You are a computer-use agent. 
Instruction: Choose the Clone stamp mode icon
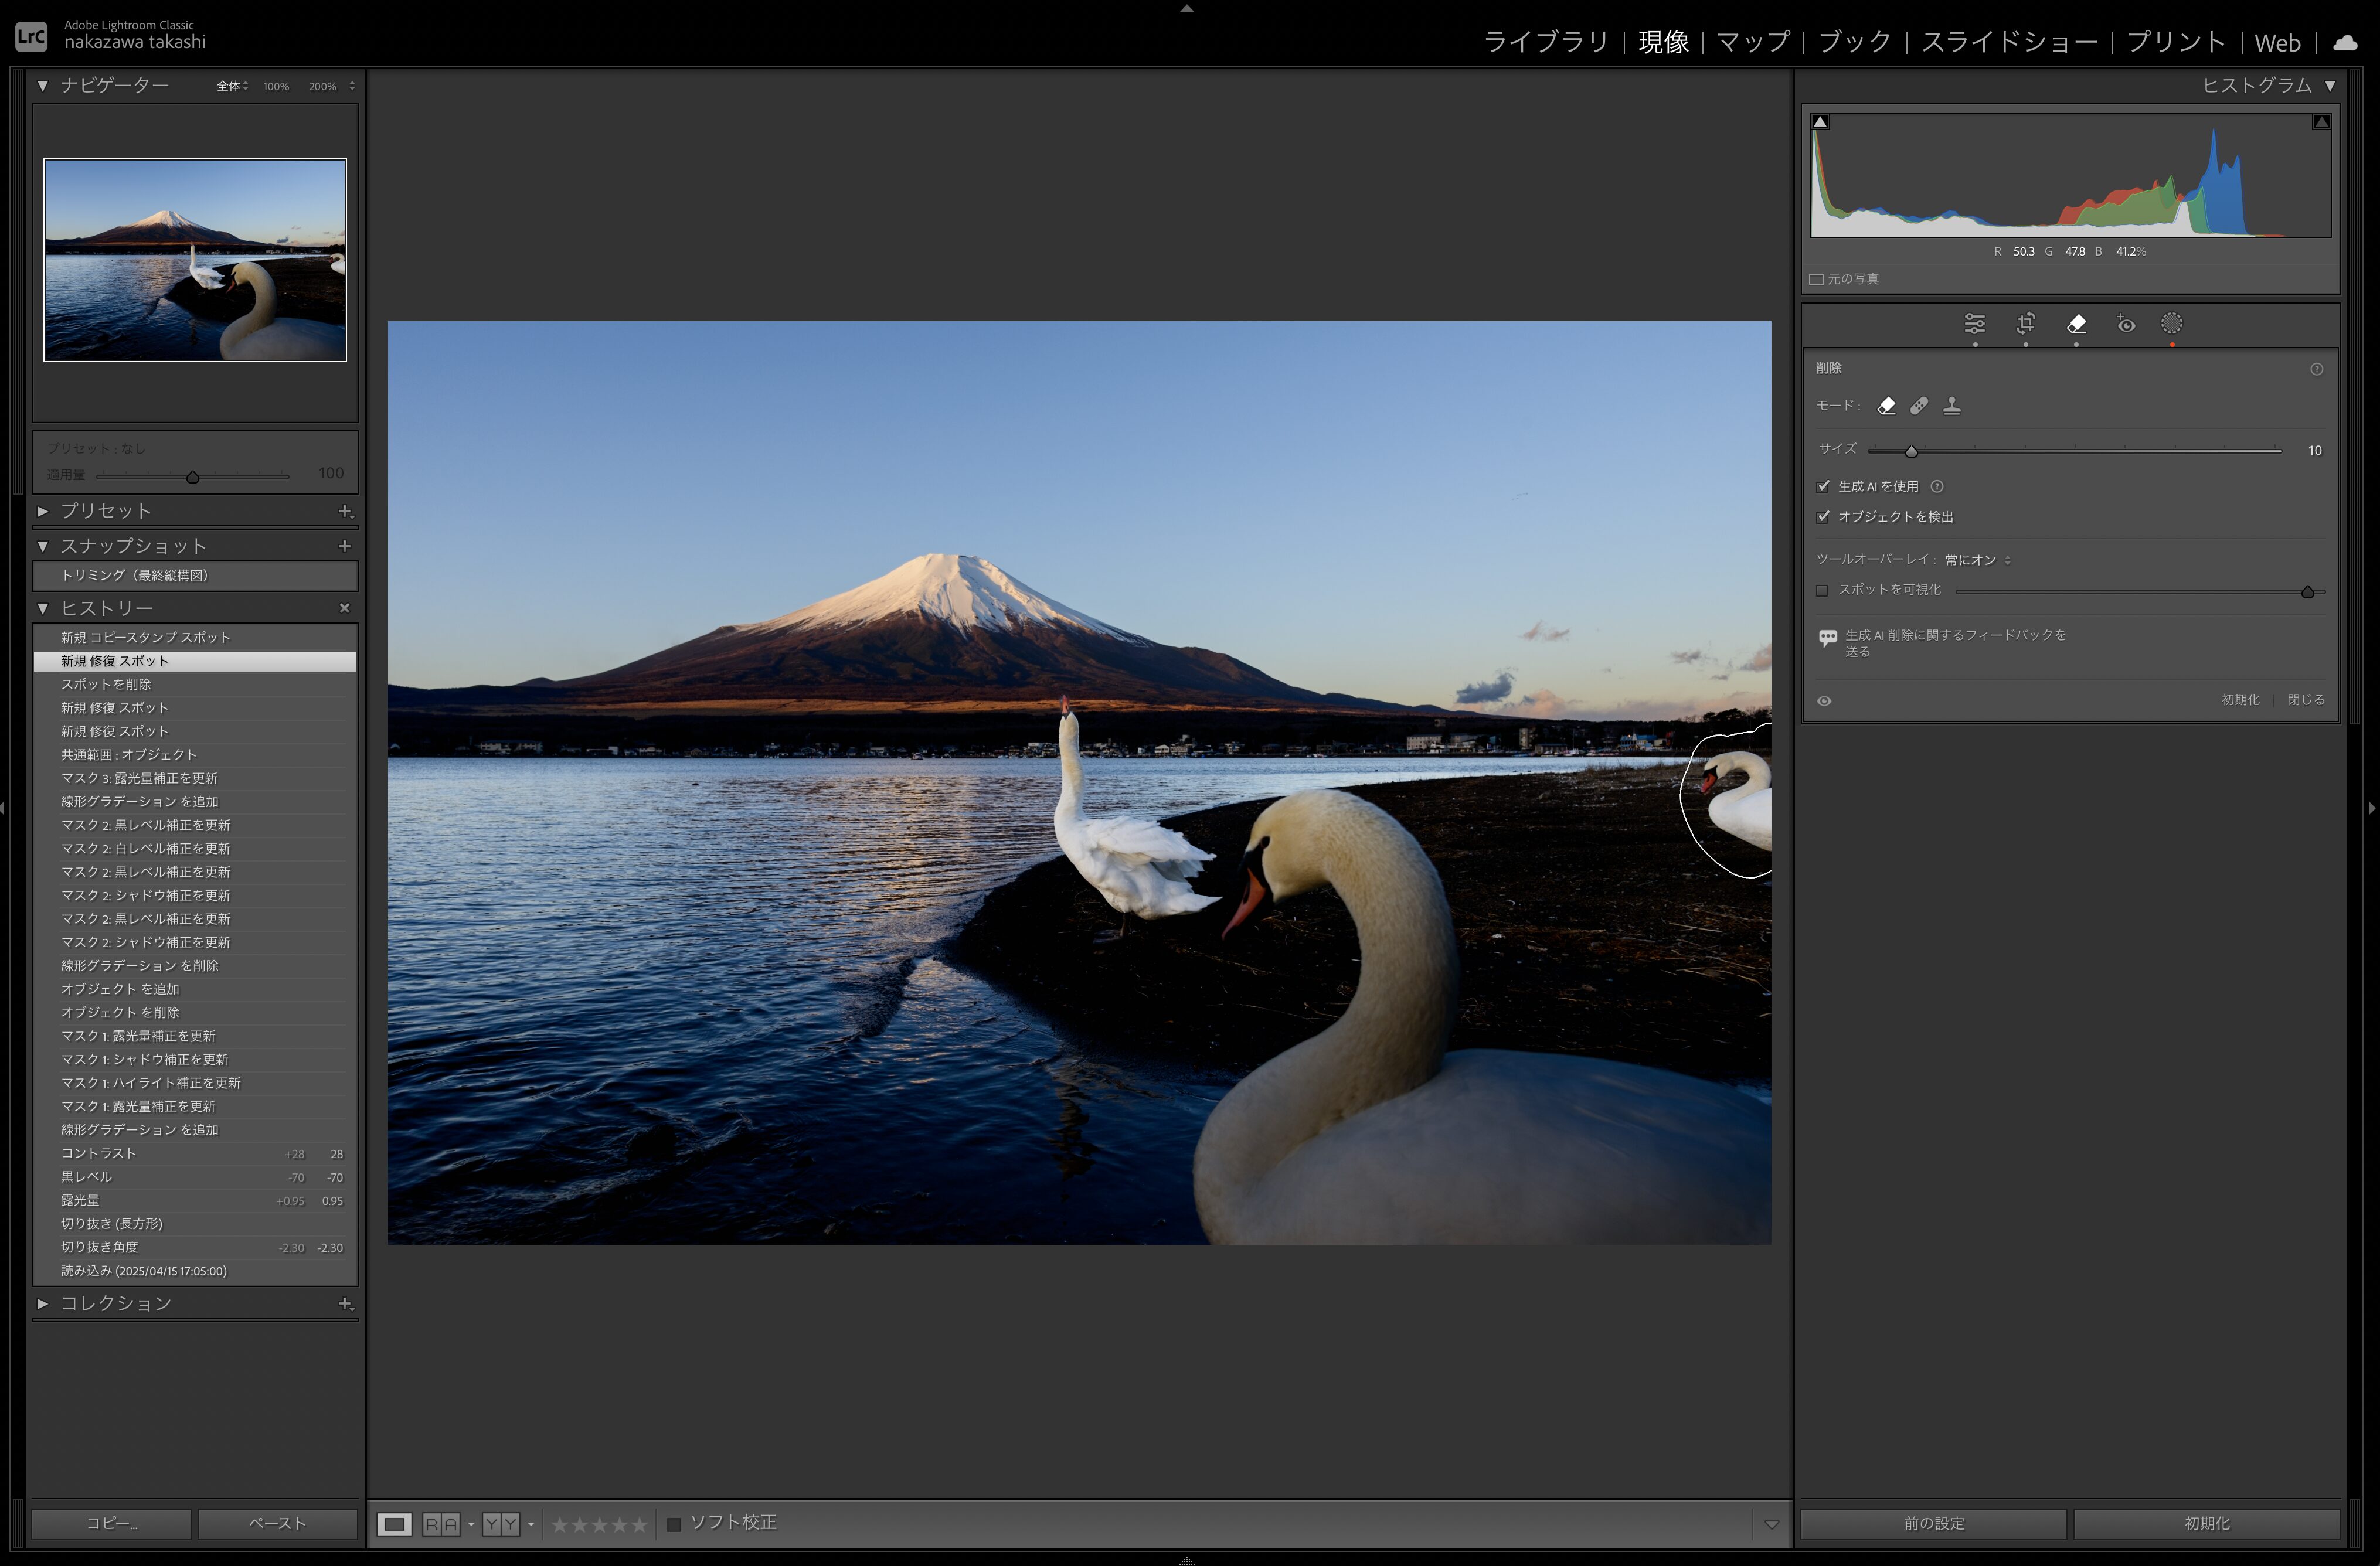(1951, 406)
